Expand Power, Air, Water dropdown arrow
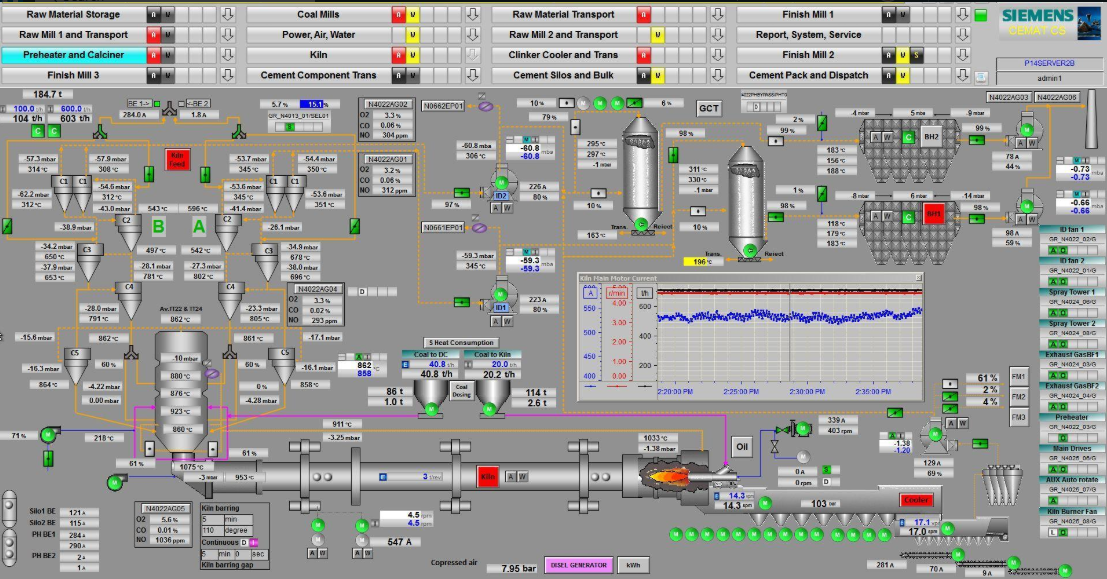This screenshot has height=579, width=1107. tap(473, 35)
